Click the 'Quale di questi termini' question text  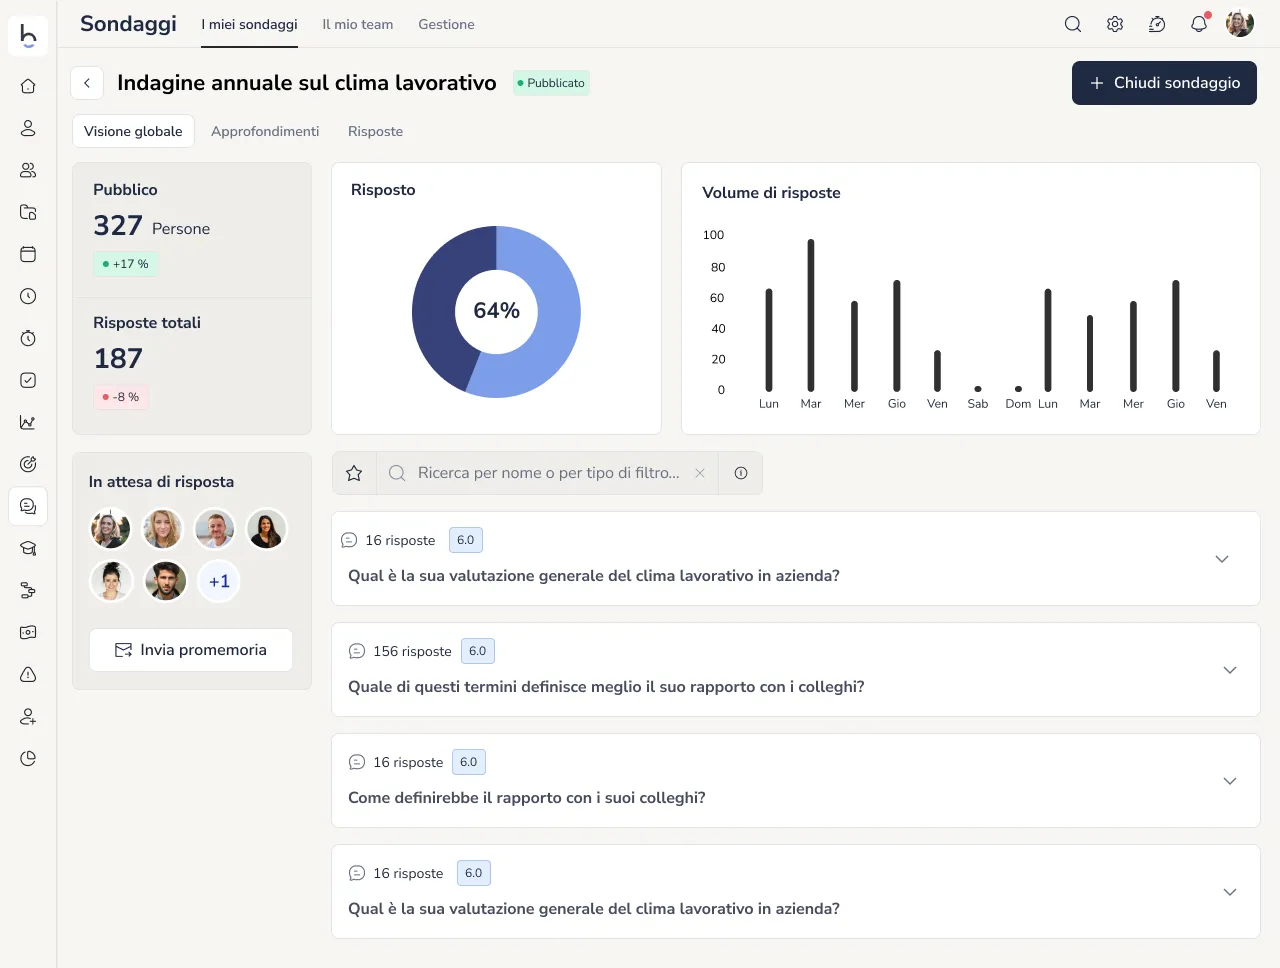[x=606, y=687]
